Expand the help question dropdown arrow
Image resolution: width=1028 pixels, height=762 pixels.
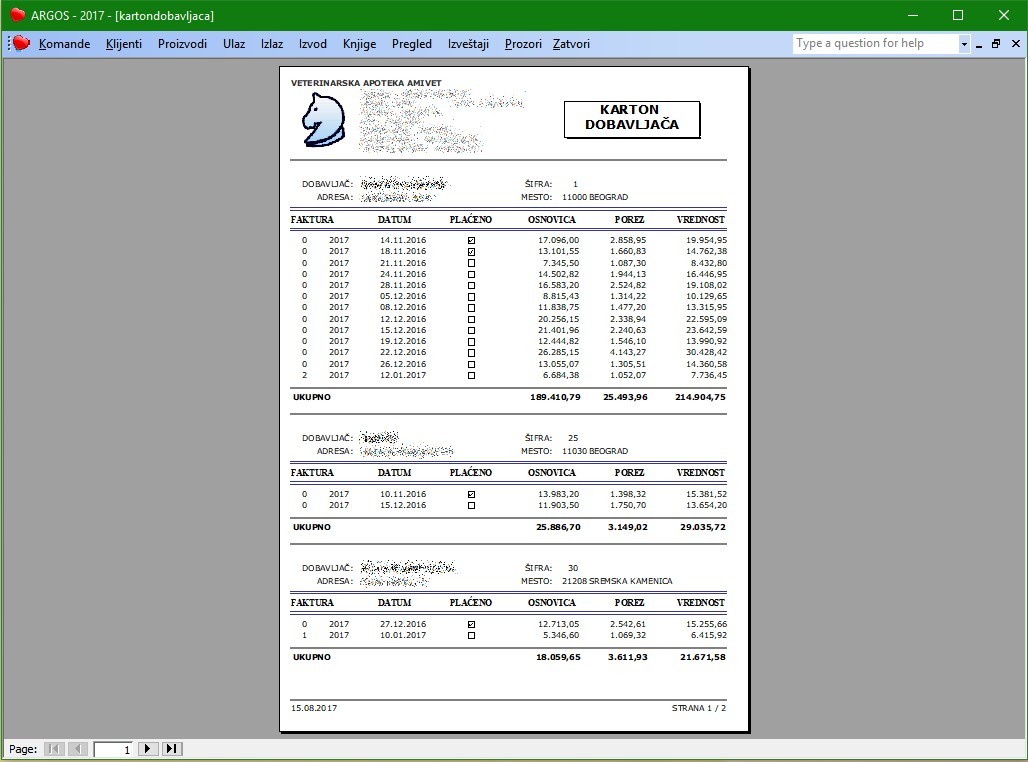tap(964, 44)
